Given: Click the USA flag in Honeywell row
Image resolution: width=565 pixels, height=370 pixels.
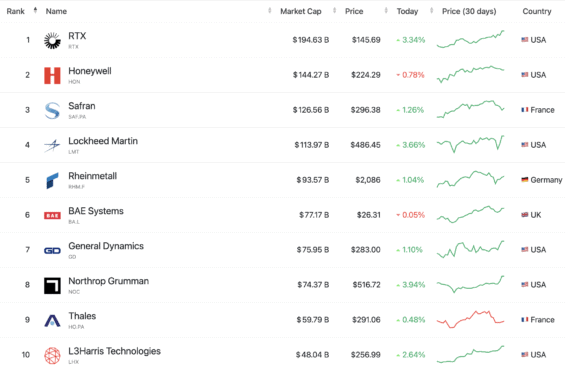Looking at the screenshot, I should (525, 75).
